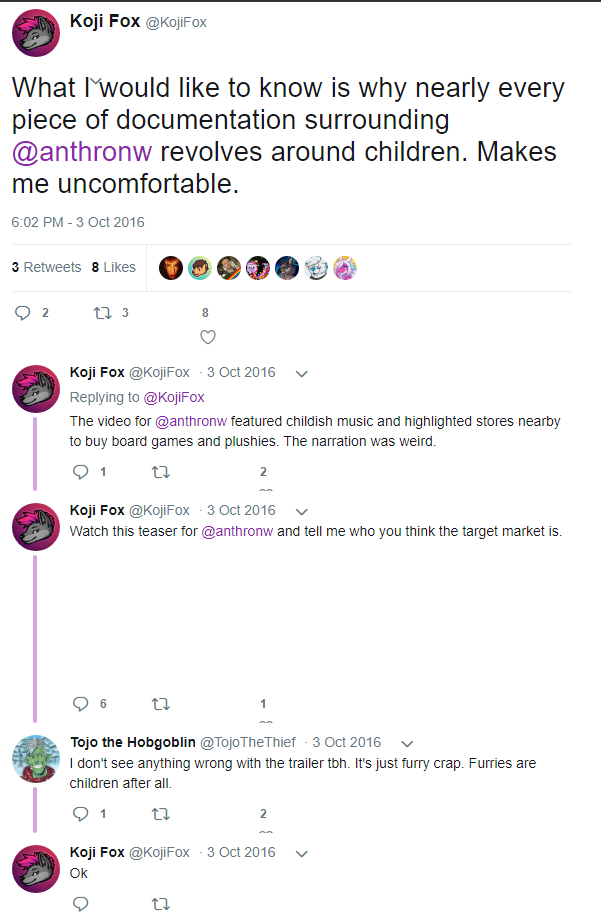Retweet the teaser target market tweet

[159, 704]
